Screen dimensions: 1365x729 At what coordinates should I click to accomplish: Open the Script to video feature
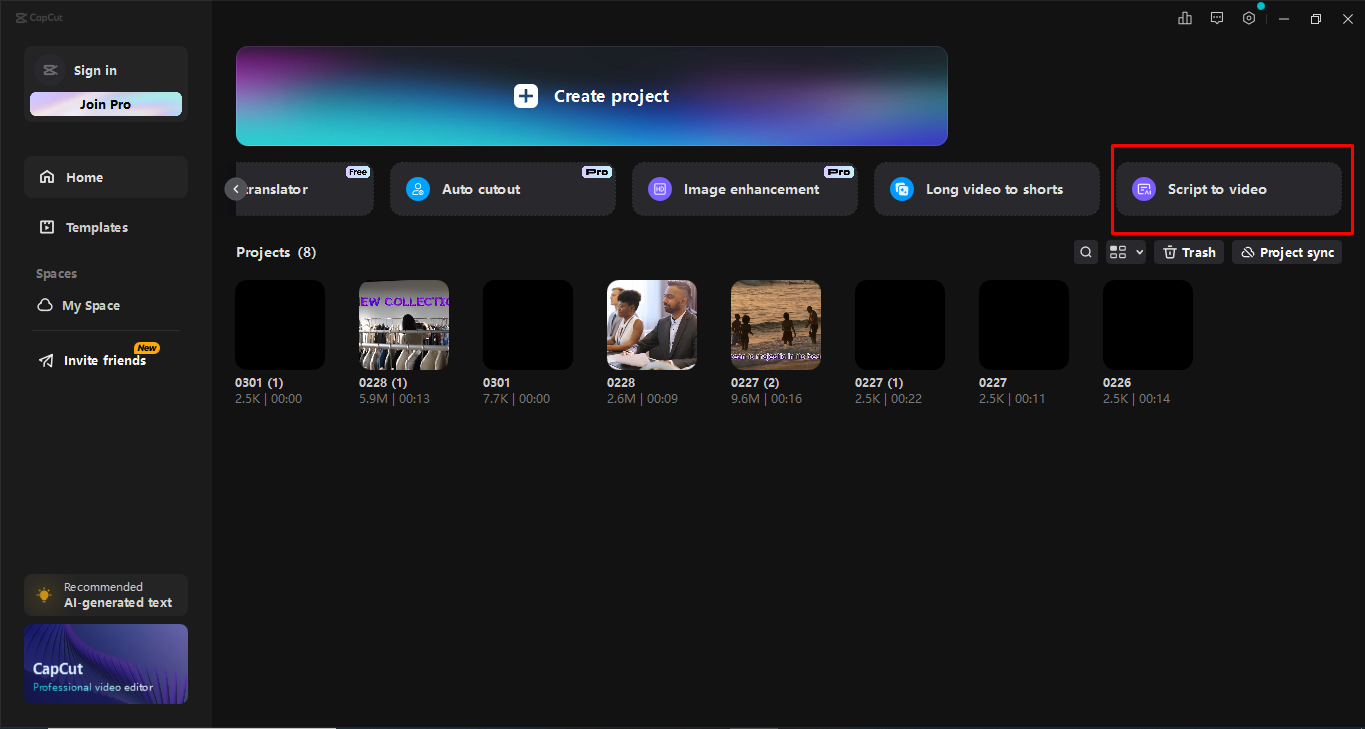click(x=1229, y=189)
